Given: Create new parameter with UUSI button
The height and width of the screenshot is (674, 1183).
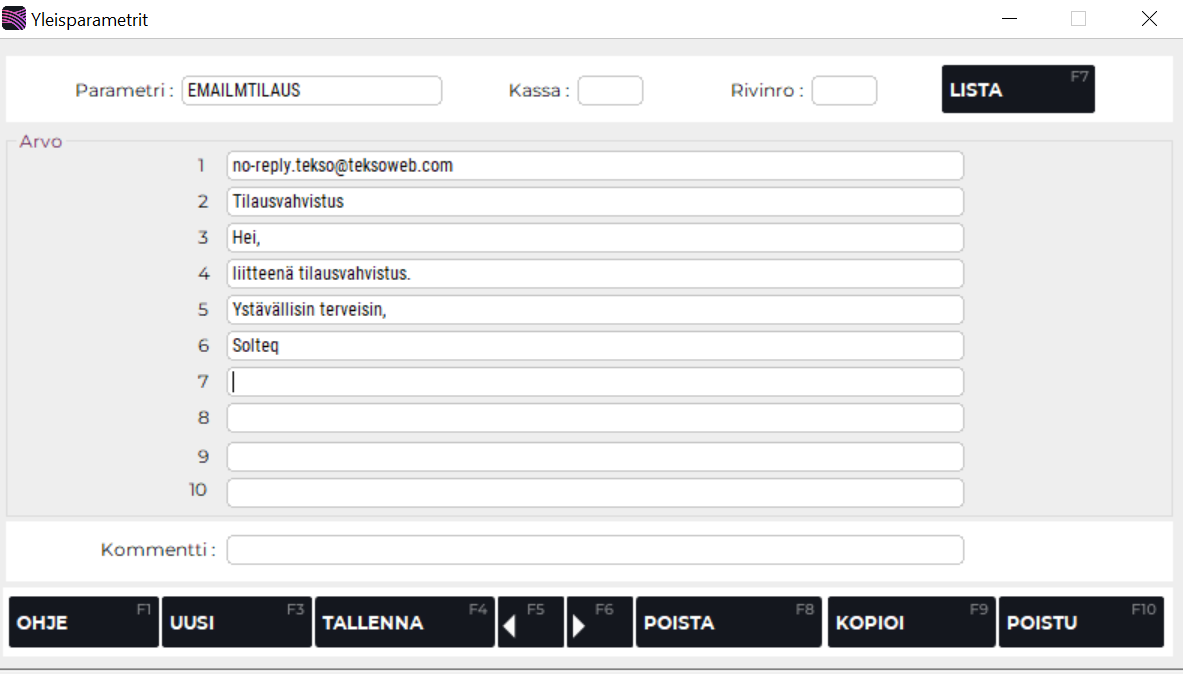Looking at the screenshot, I should 236,622.
